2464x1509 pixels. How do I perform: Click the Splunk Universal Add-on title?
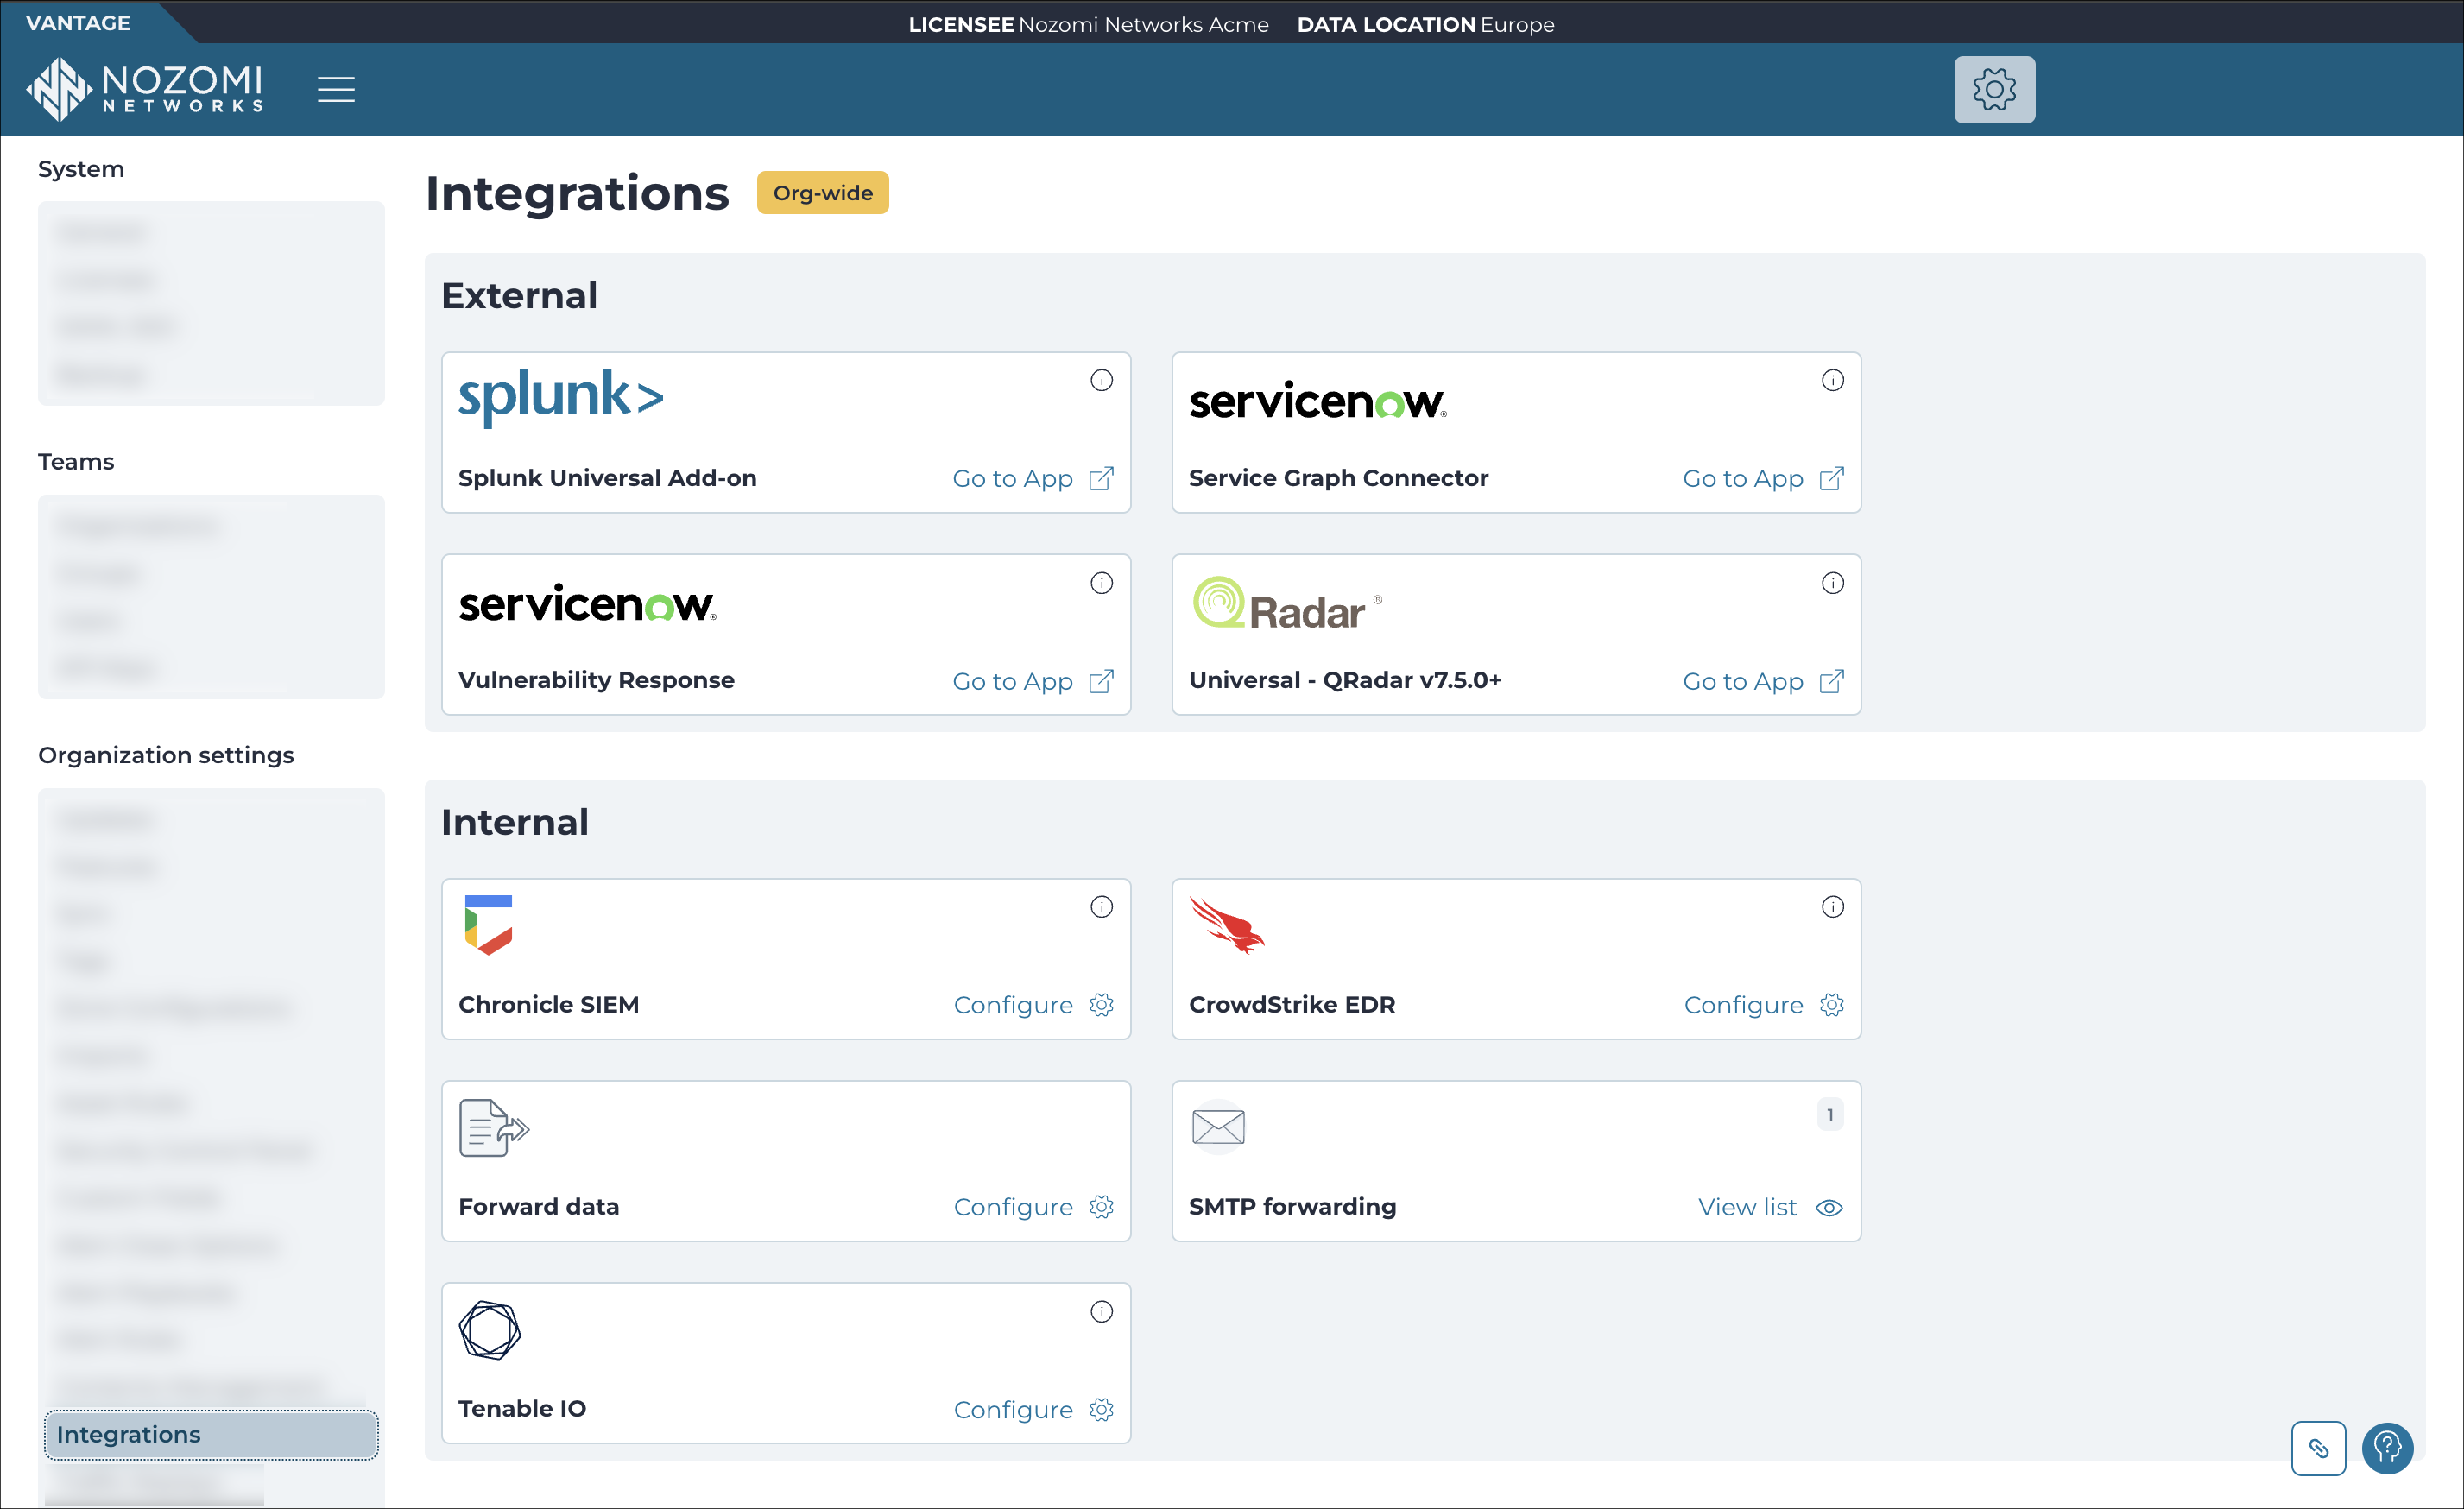[607, 478]
